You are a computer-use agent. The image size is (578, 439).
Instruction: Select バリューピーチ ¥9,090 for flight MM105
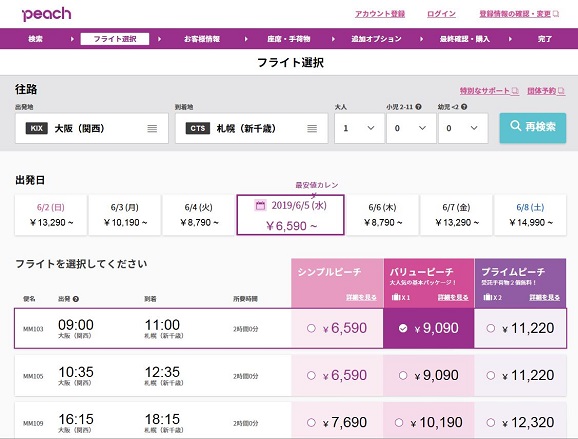point(403,376)
